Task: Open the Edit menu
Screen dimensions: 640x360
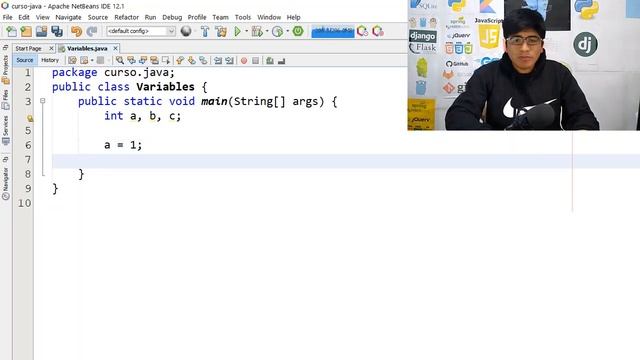Action: (x=24, y=17)
